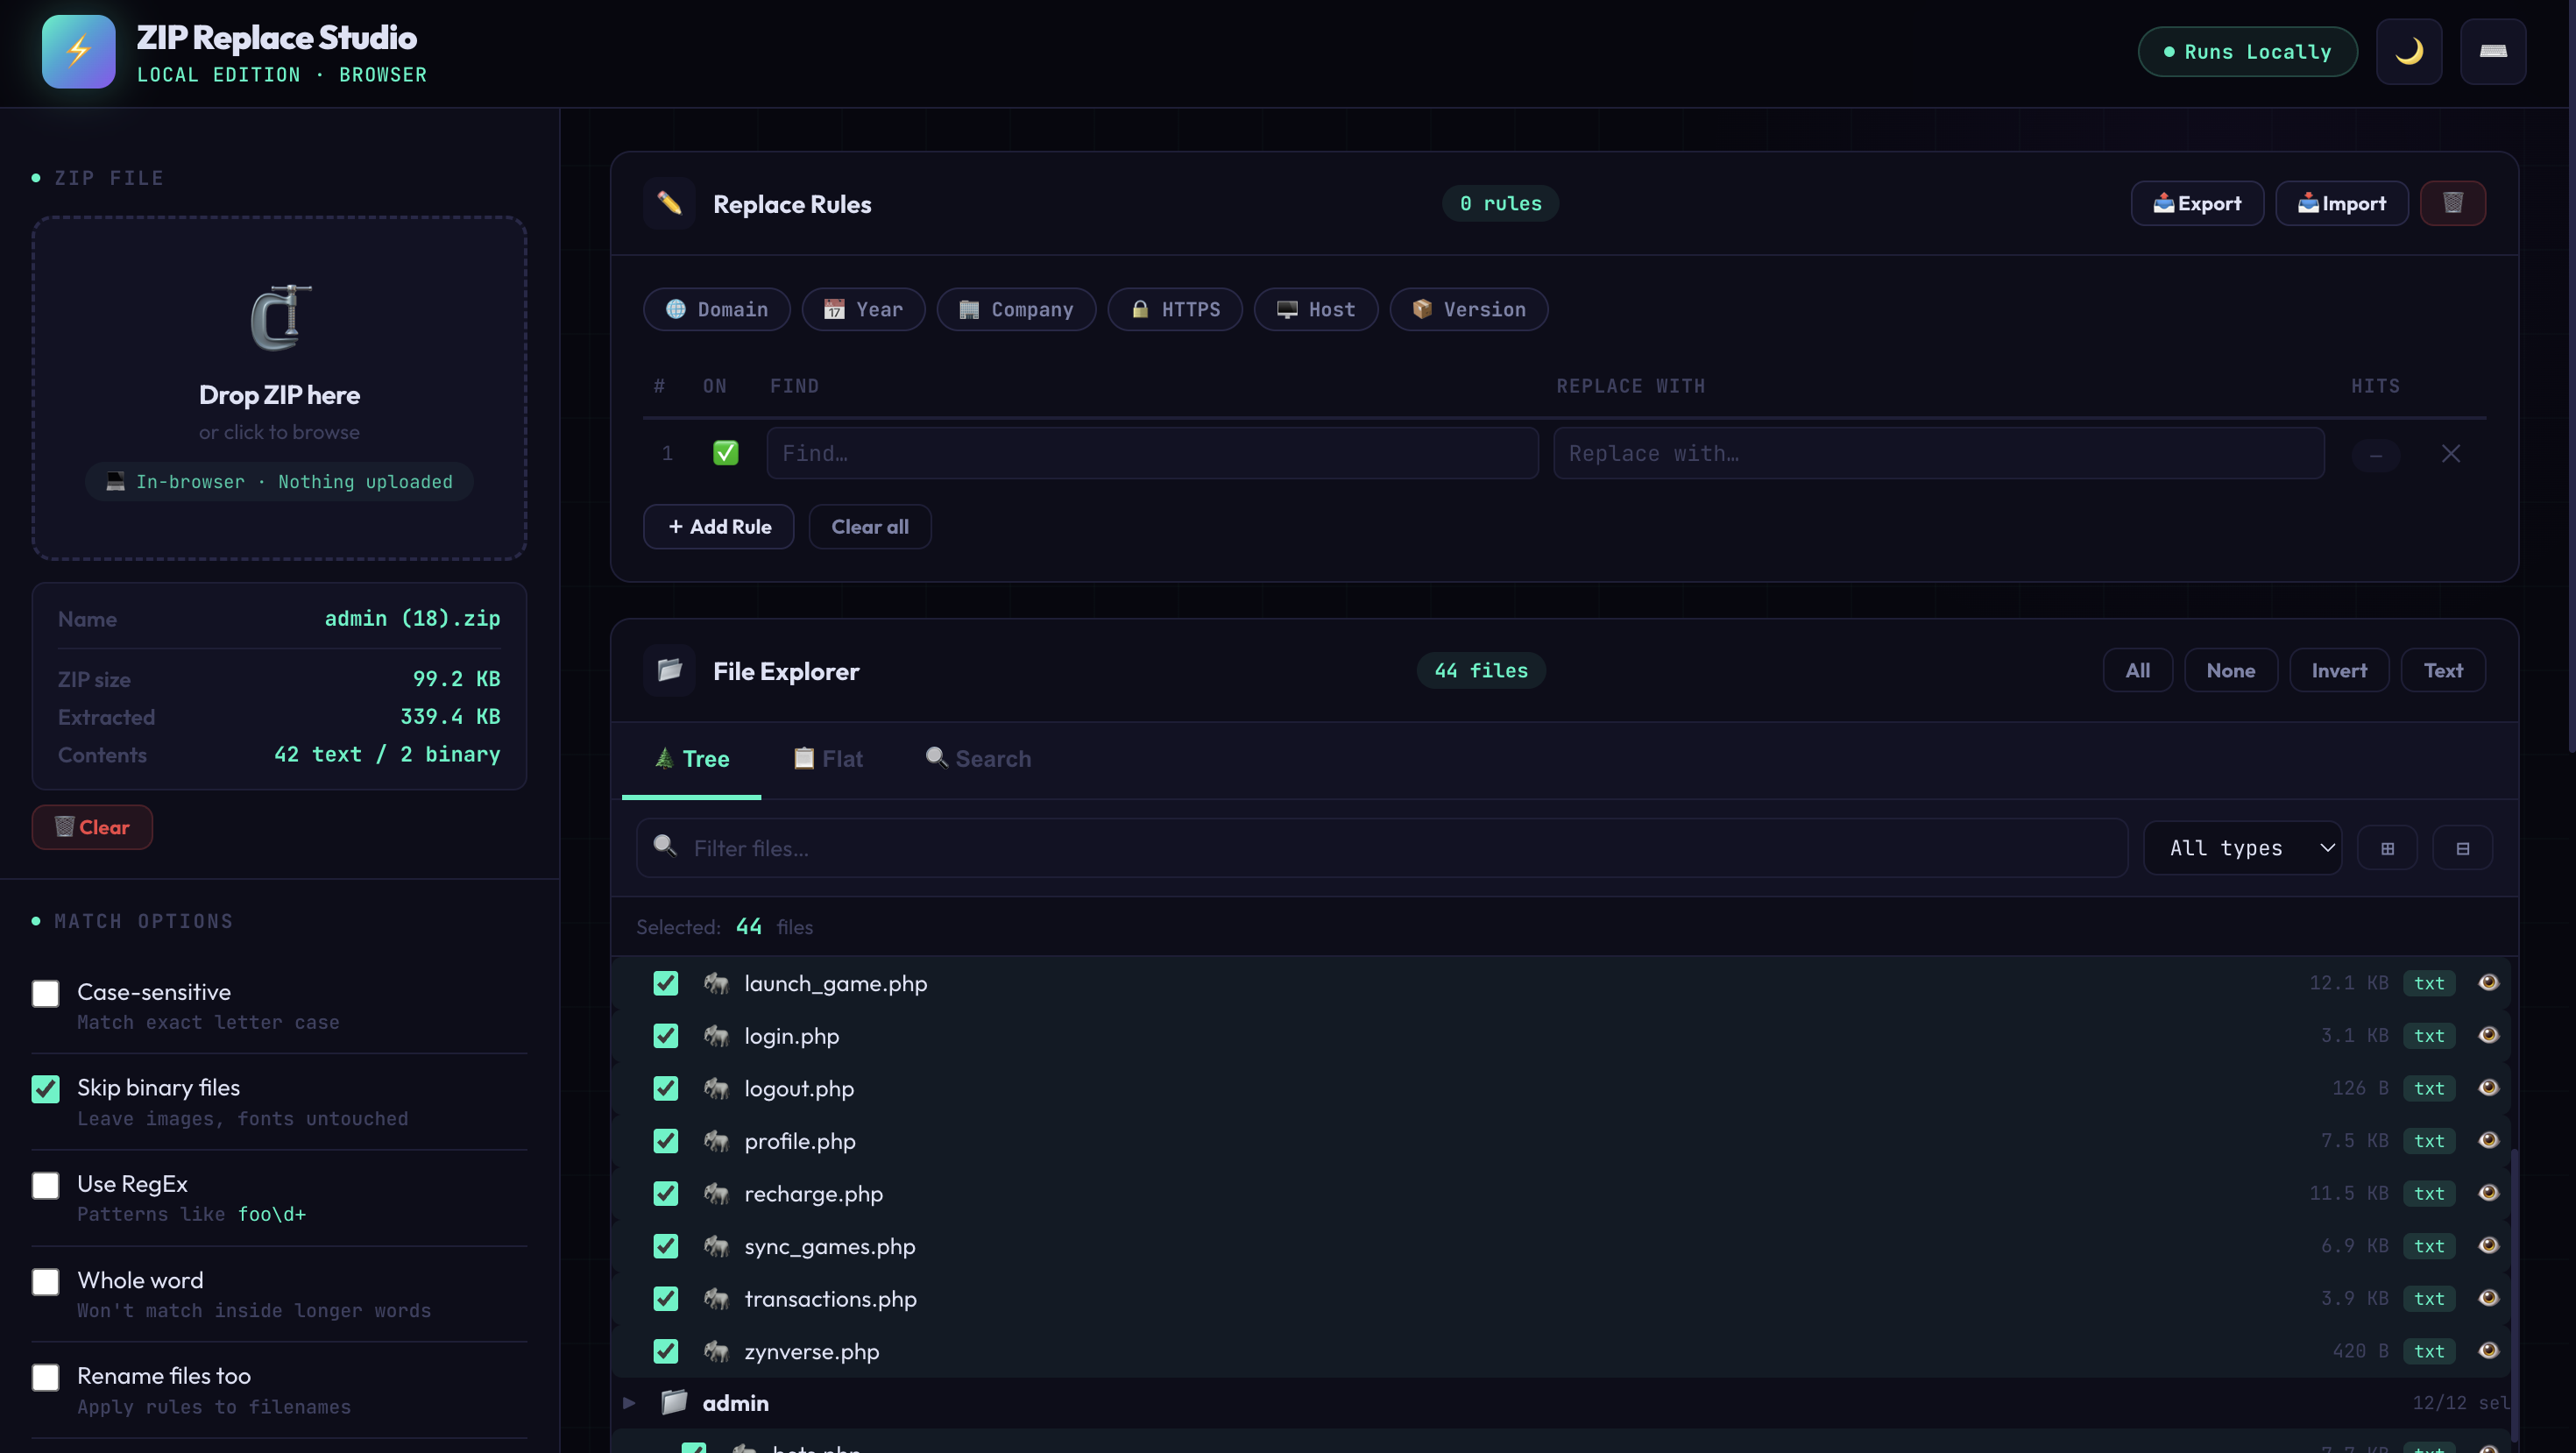Image resolution: width=2576 pixels, height=1453 pixels.
Task: Preview login.php with its eye icon
Action: click(x=2488, y=1035)
